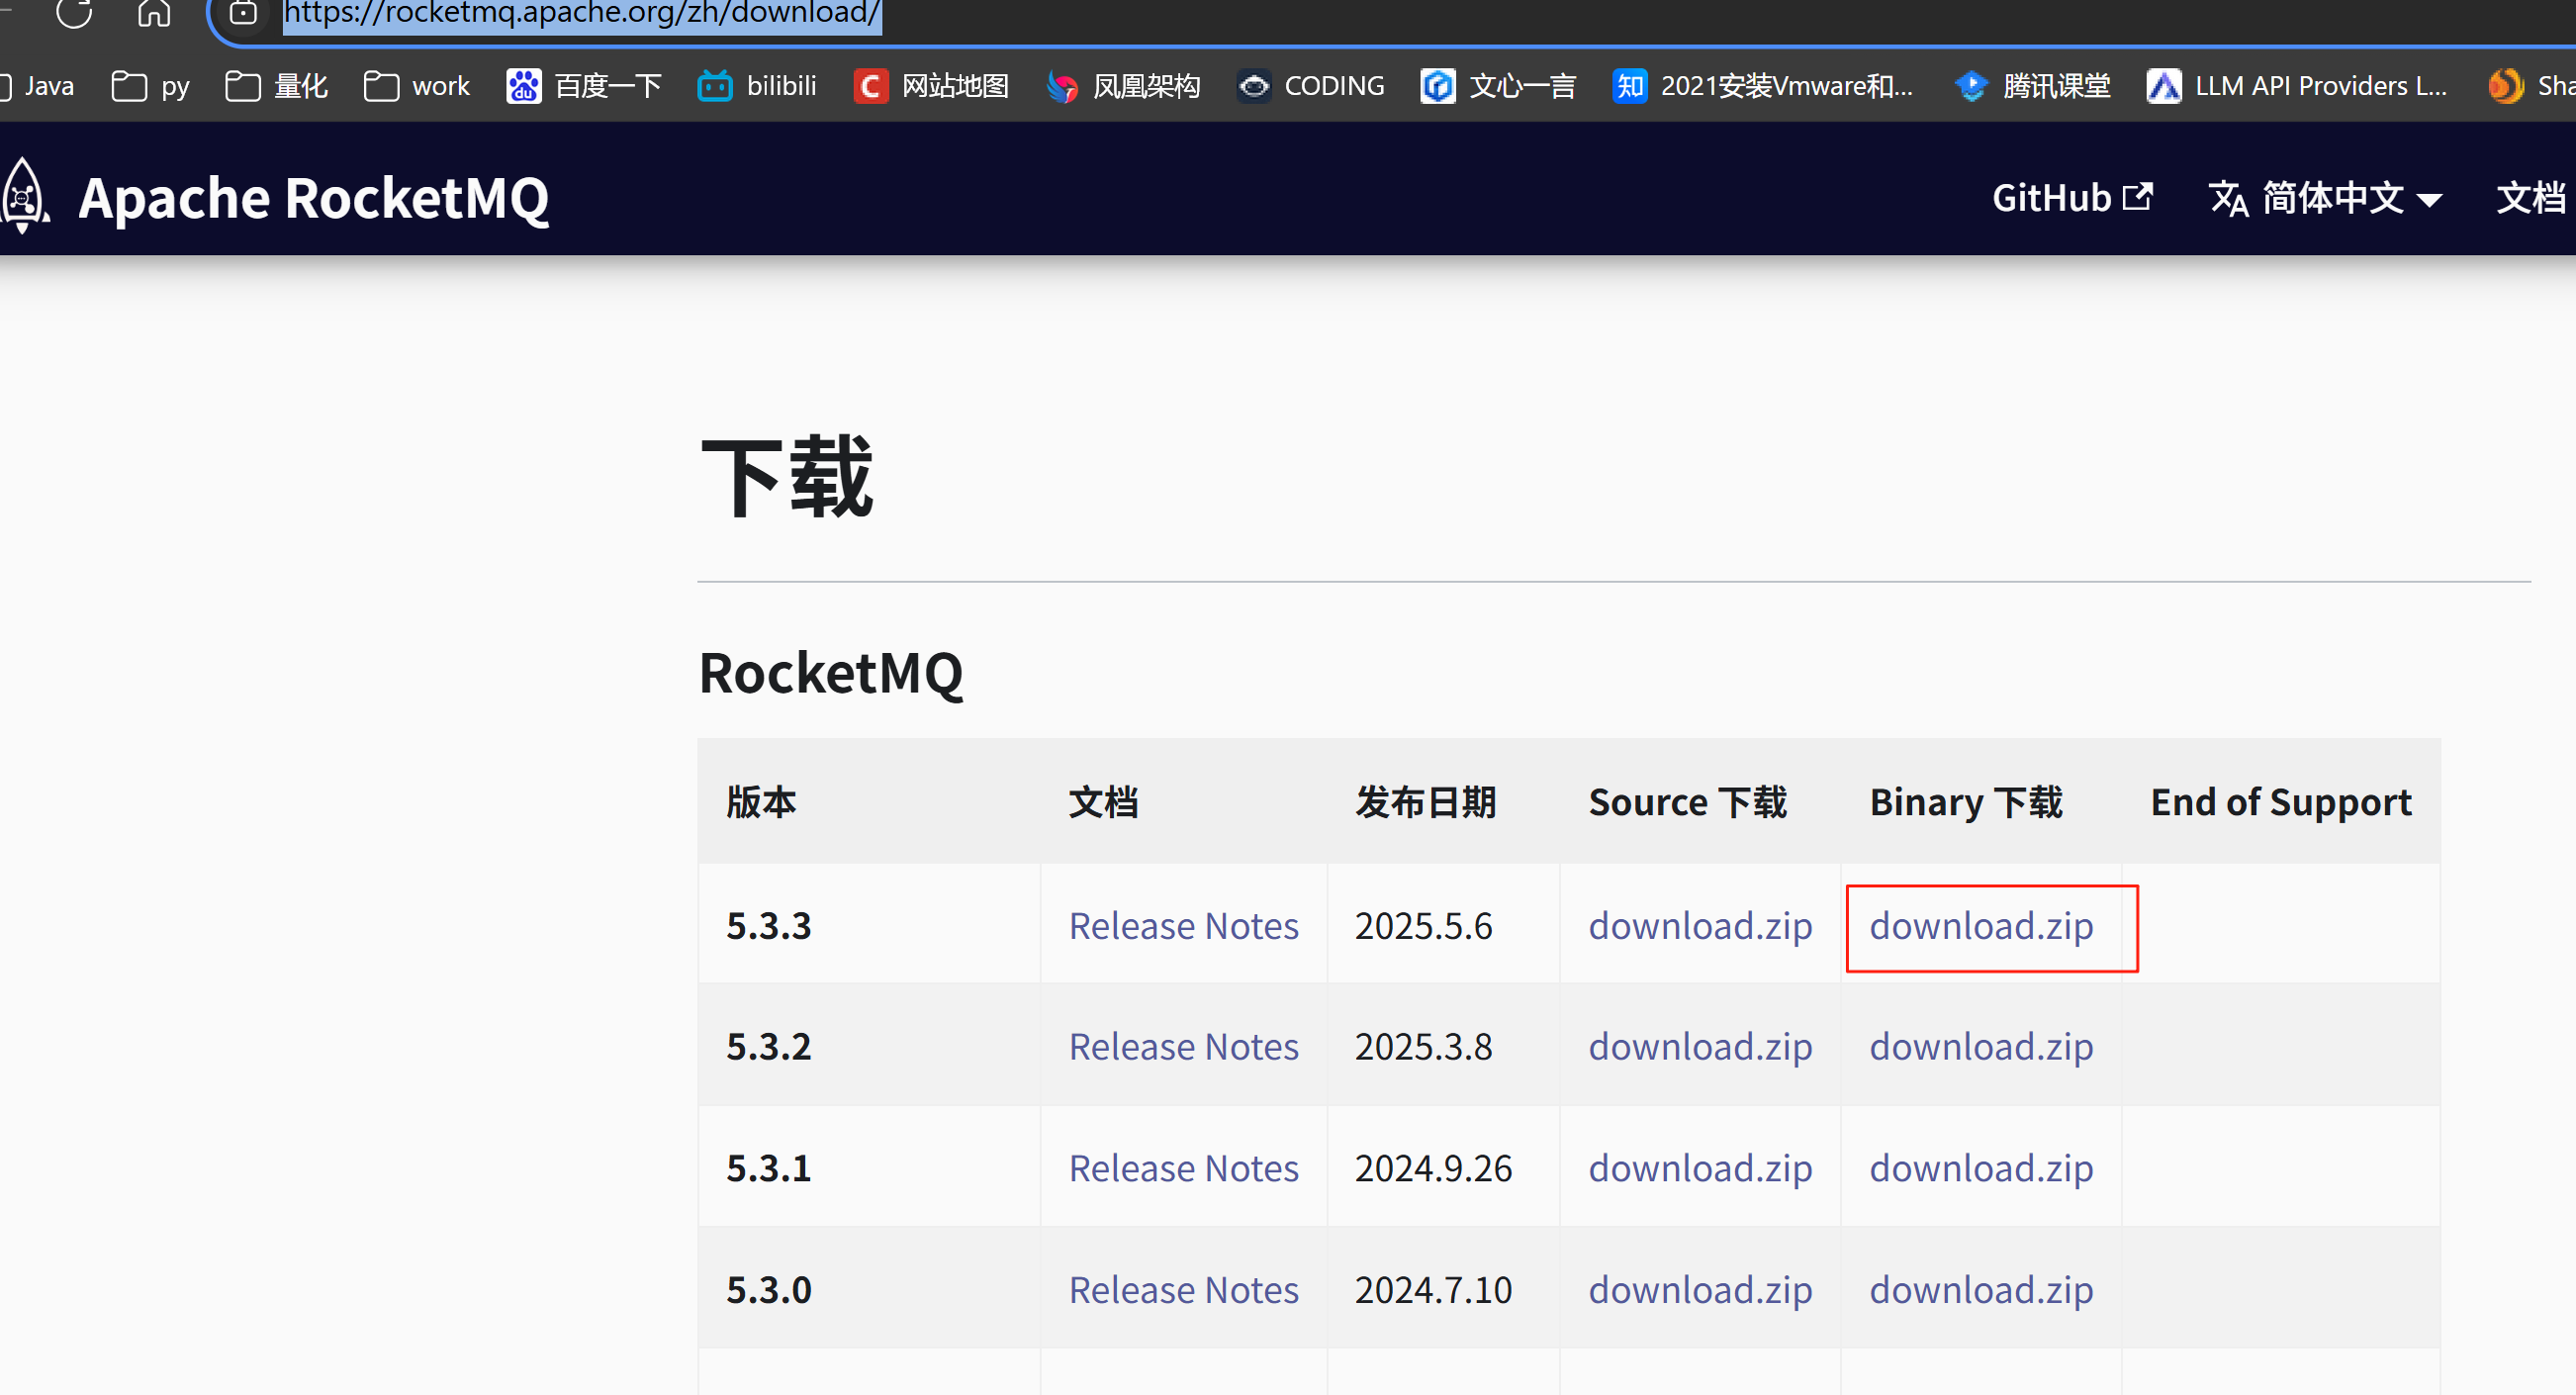Open the 文档 navigation item

pos(2531,198)
